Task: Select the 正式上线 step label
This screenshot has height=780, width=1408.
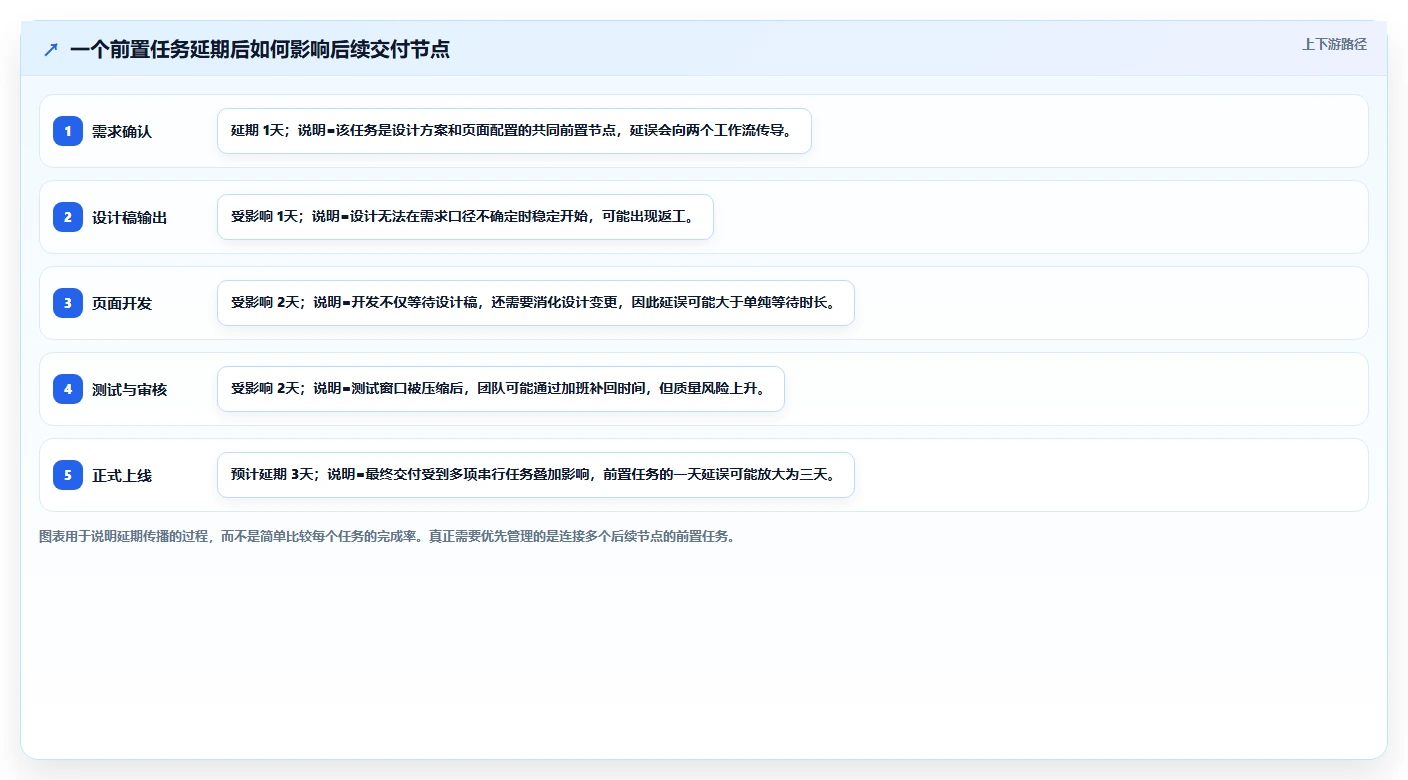Action: (122, 475)
